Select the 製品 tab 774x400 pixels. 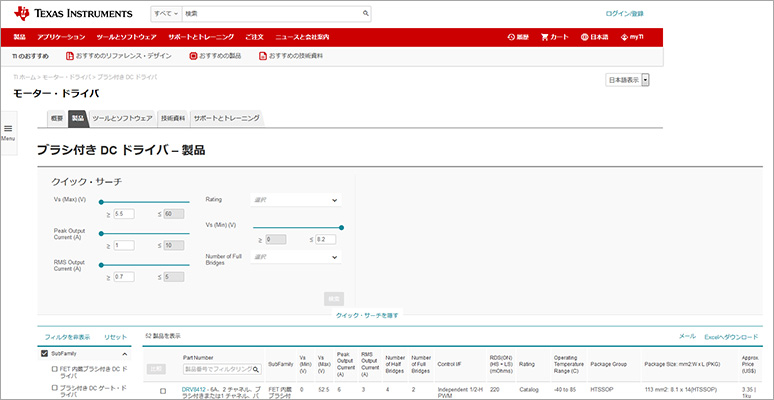tap(78, 119)
